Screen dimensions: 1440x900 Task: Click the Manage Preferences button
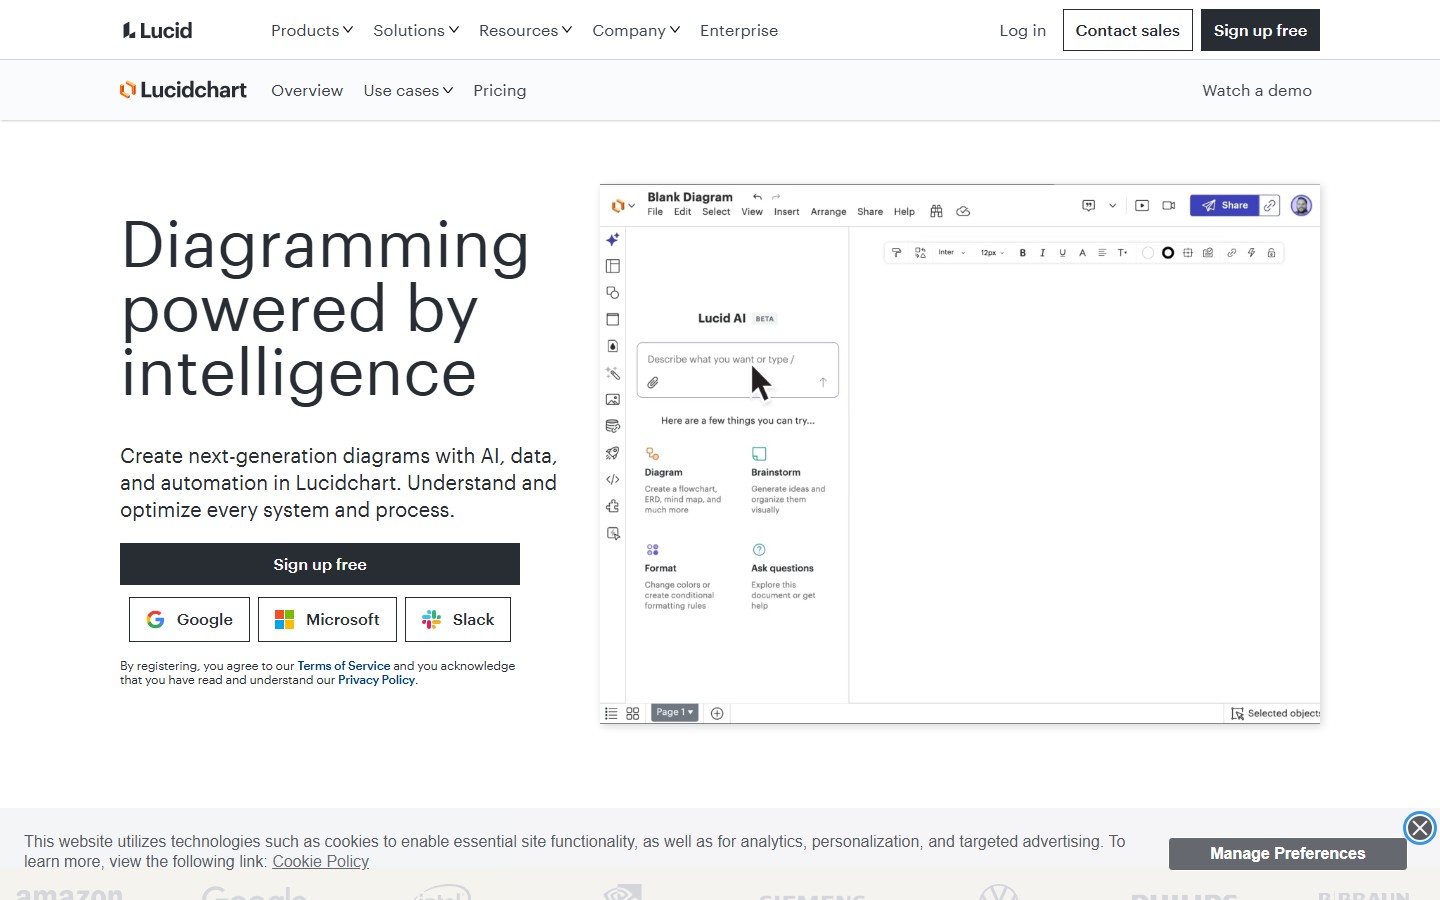[x=1288, y=853]
